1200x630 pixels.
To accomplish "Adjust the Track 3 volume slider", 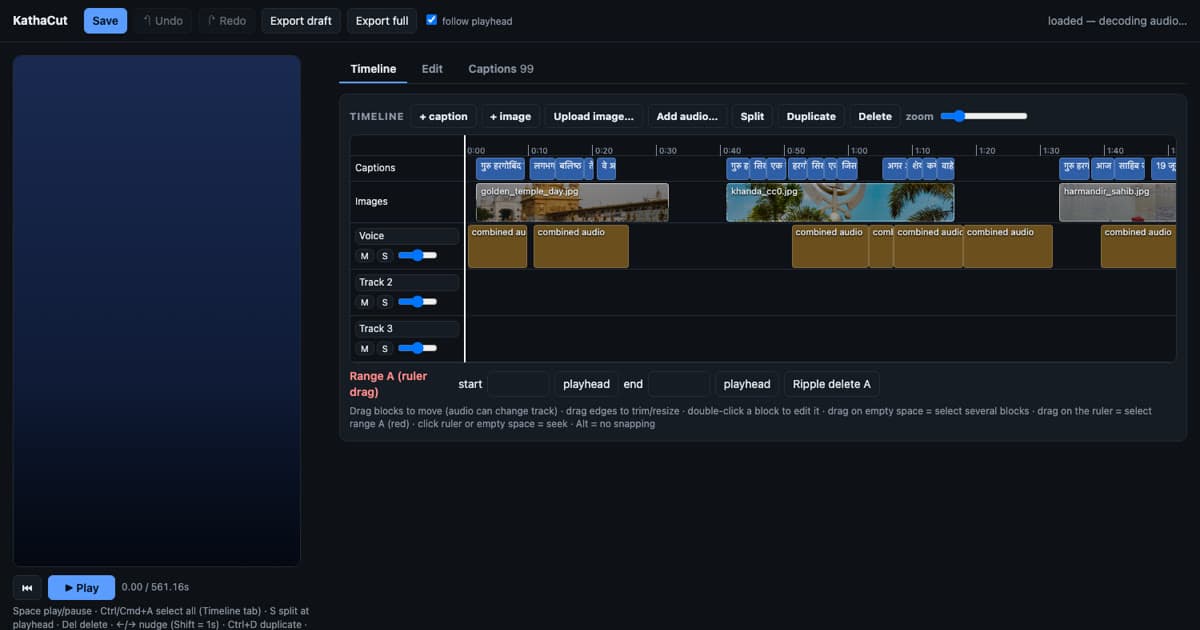I will click(x=417, y=347).
